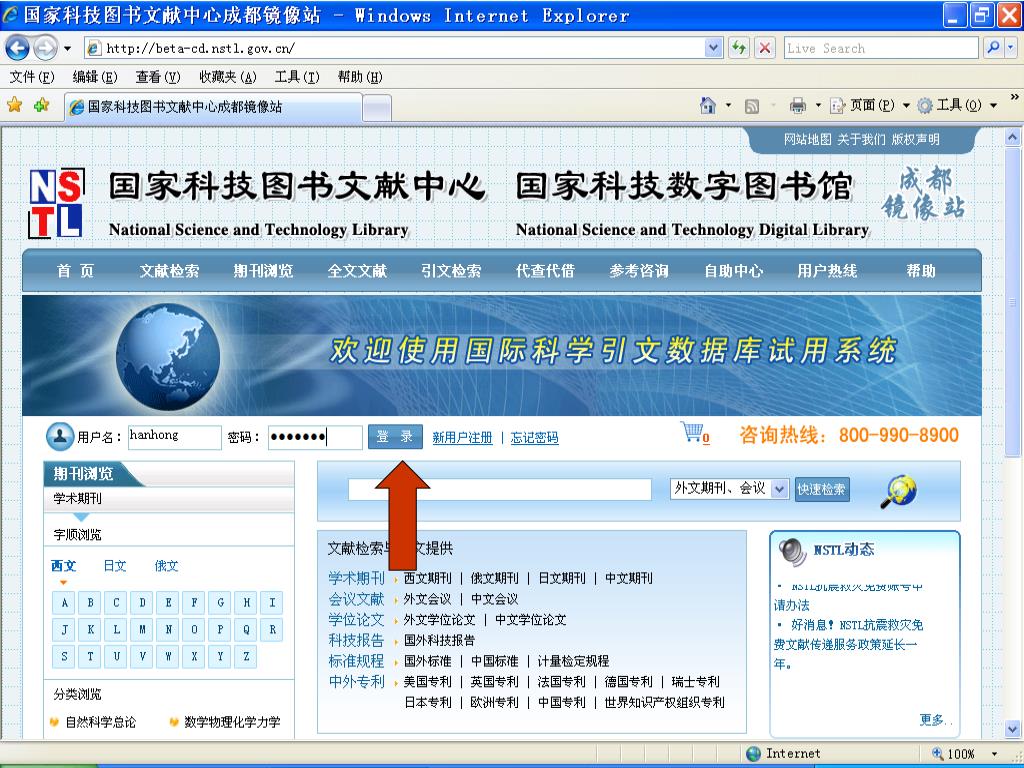This screenshot has height=768, width=1024.
Task: Select the 俄文 alphabet tab
Action: coord(167,566)
